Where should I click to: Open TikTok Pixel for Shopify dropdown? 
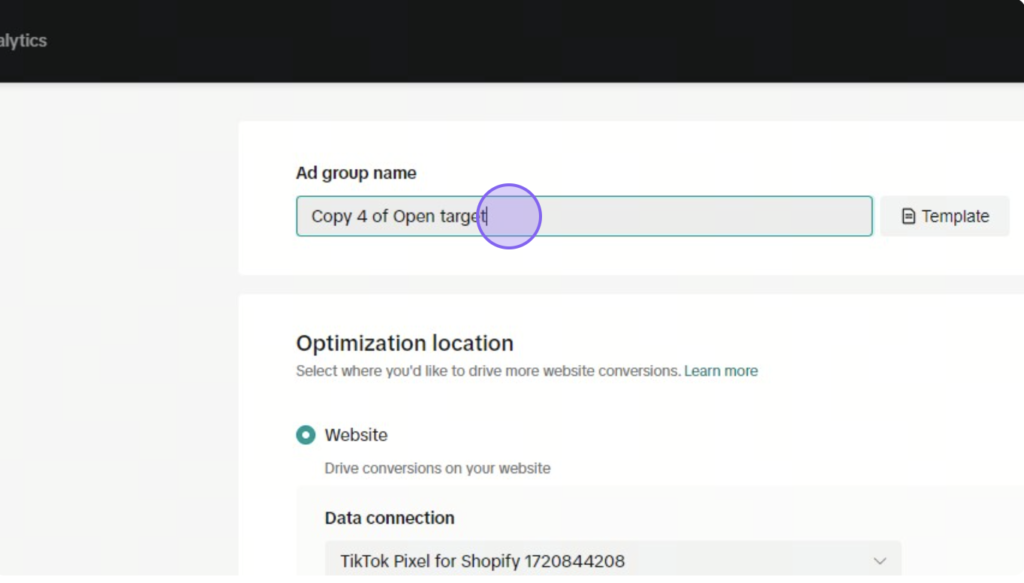(x=613, y=560)
